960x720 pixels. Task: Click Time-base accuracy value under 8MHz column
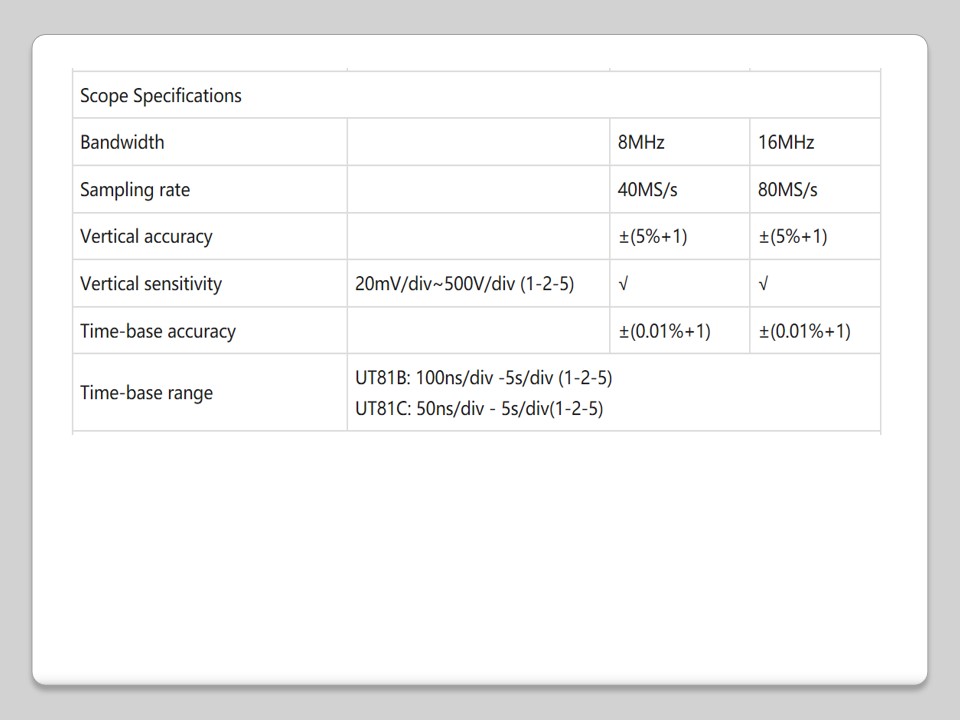(664, 331)
